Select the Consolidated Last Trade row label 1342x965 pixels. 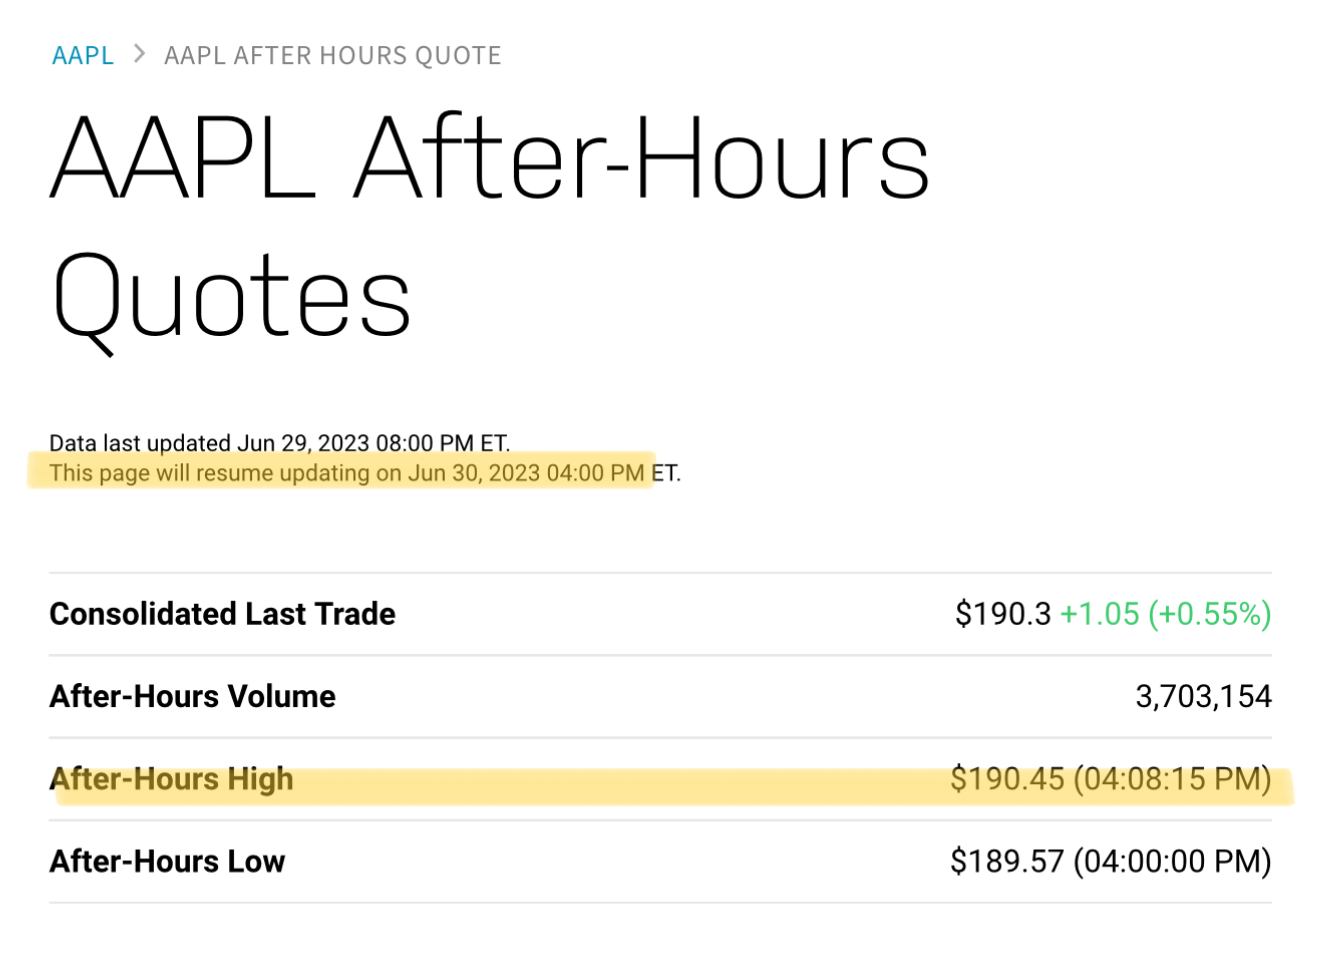pos(223,614)
